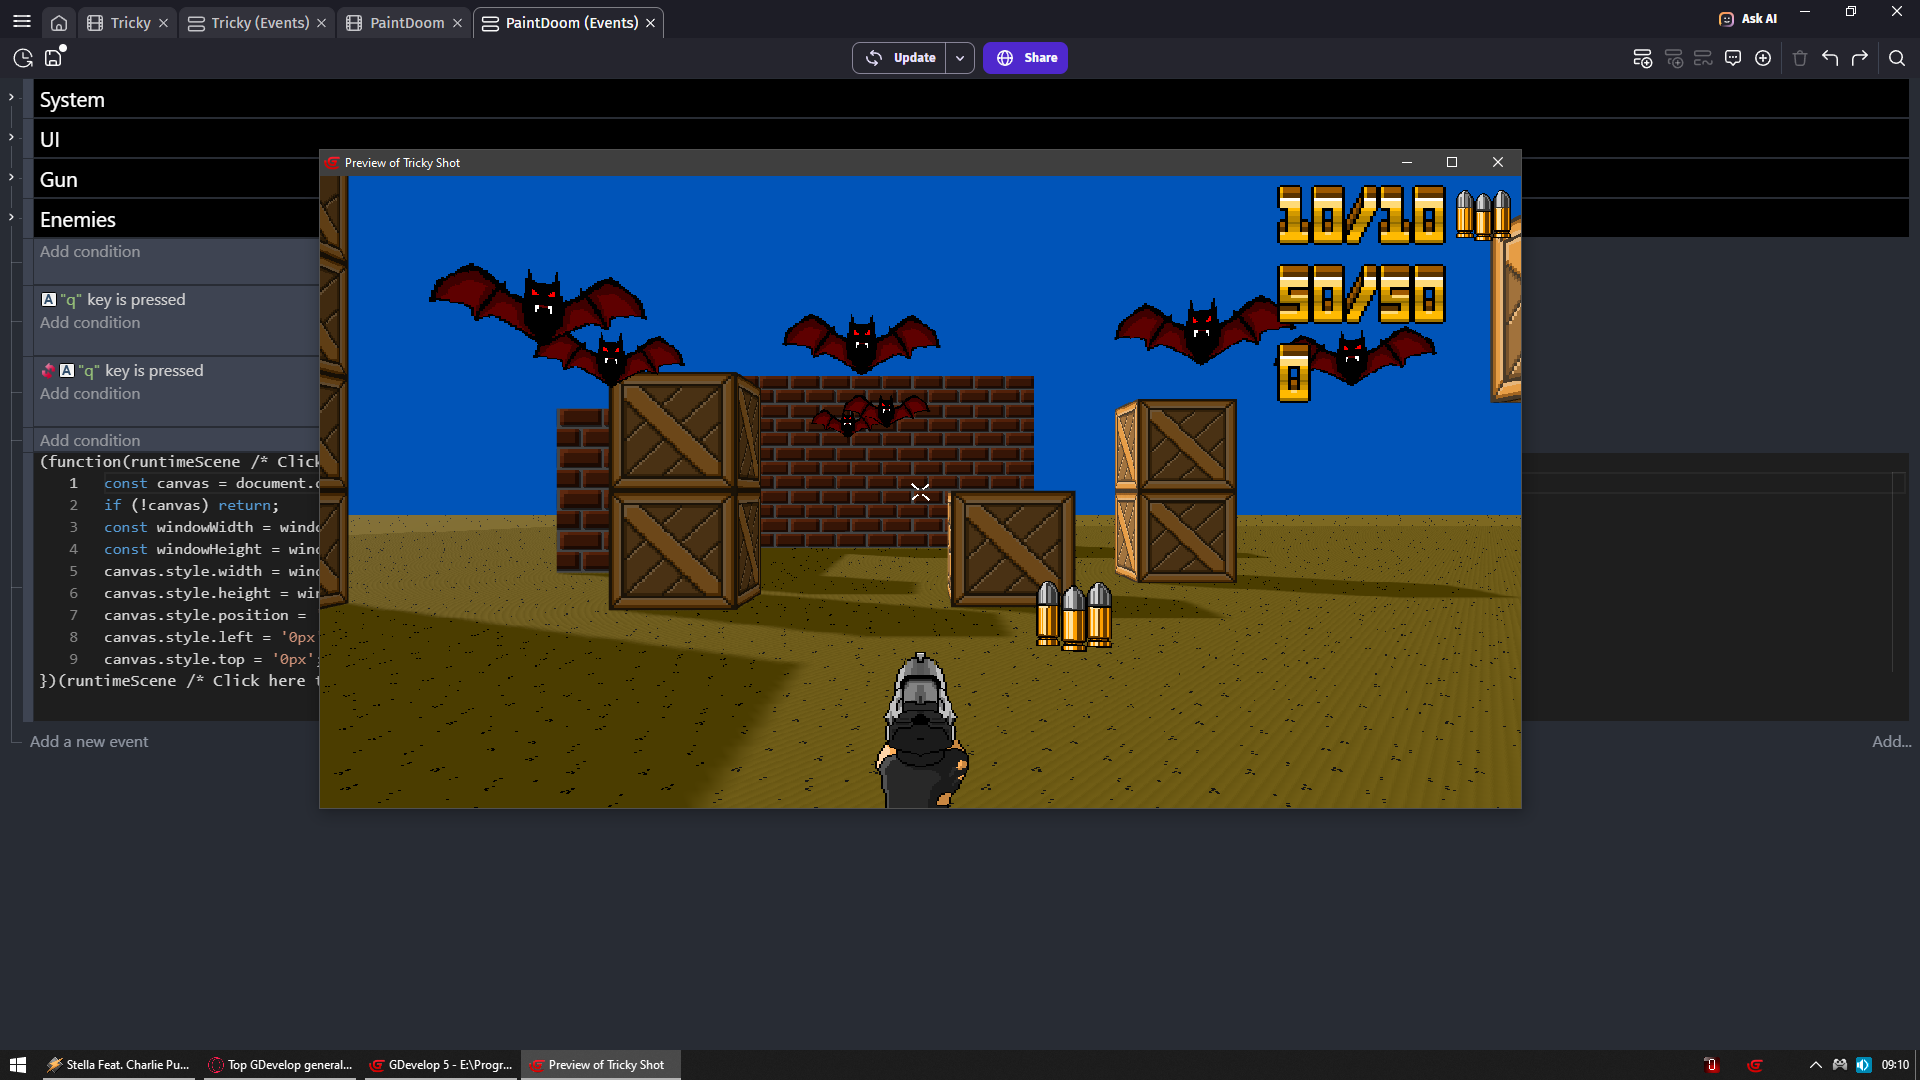Click the Redo arrow icon
This screenshot has width=1920, height=1080.
pyautogui.click(x=1860, y=58)
